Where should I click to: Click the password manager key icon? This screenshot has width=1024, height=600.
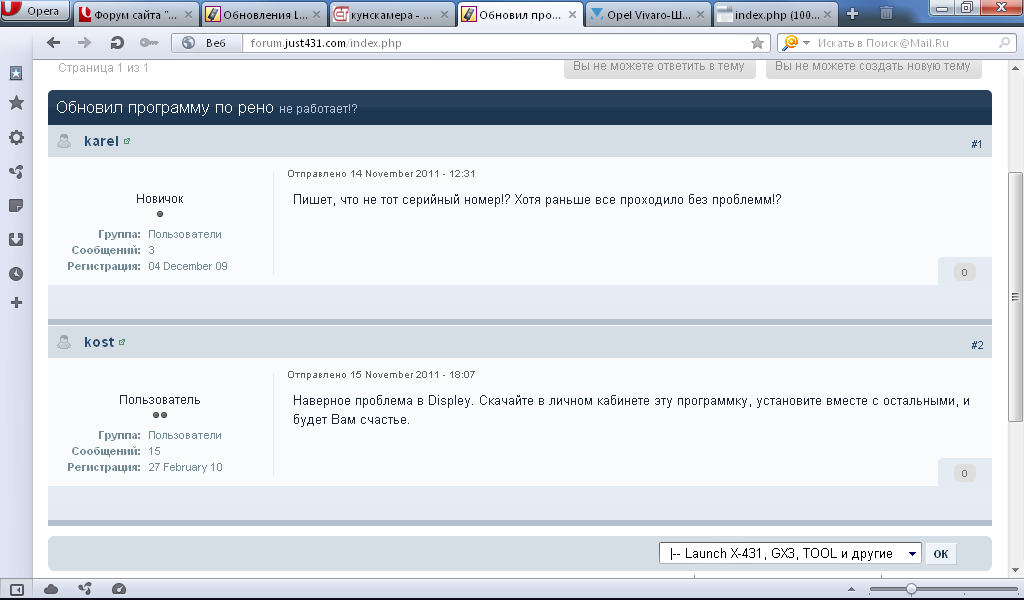[x=149, y=43]
